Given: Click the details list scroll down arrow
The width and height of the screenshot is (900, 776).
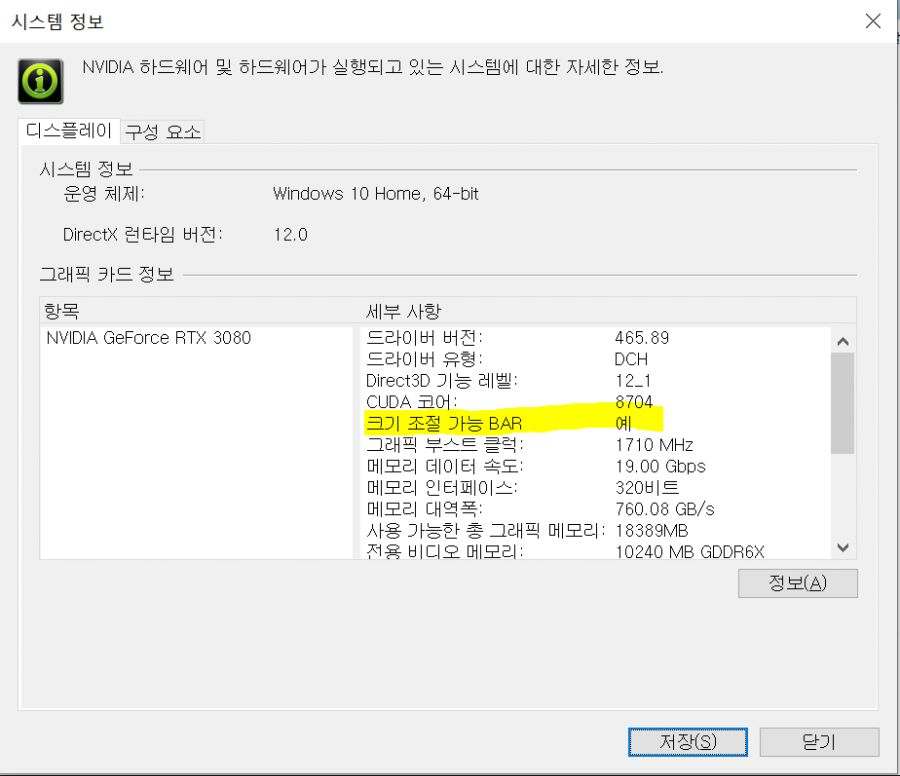Looking at the screenshot, I should (x=843, y=547).
